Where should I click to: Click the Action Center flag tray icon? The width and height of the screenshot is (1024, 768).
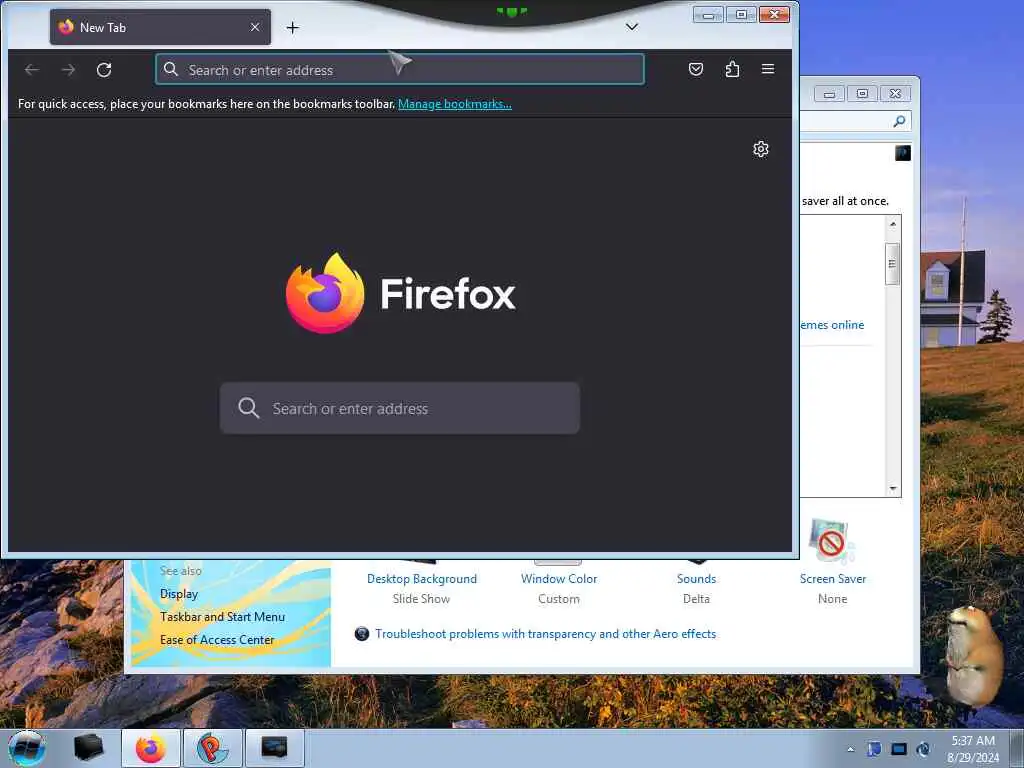(874, 749)
